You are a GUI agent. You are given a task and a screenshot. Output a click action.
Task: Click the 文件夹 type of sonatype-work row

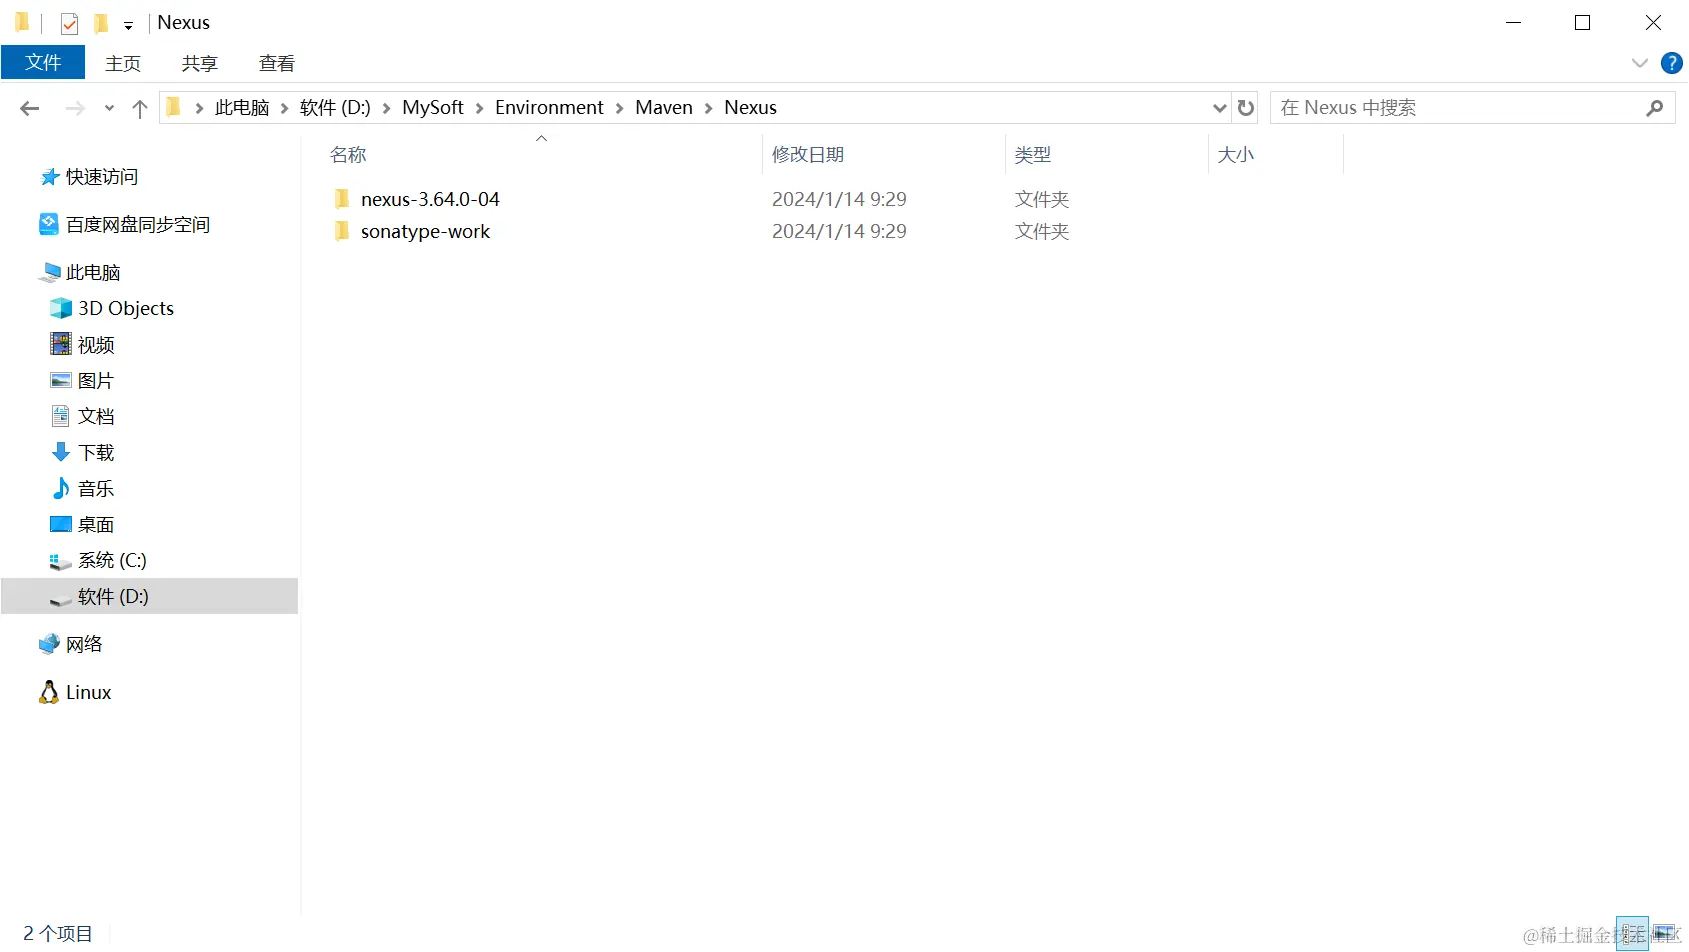(x=1042, y=231)
